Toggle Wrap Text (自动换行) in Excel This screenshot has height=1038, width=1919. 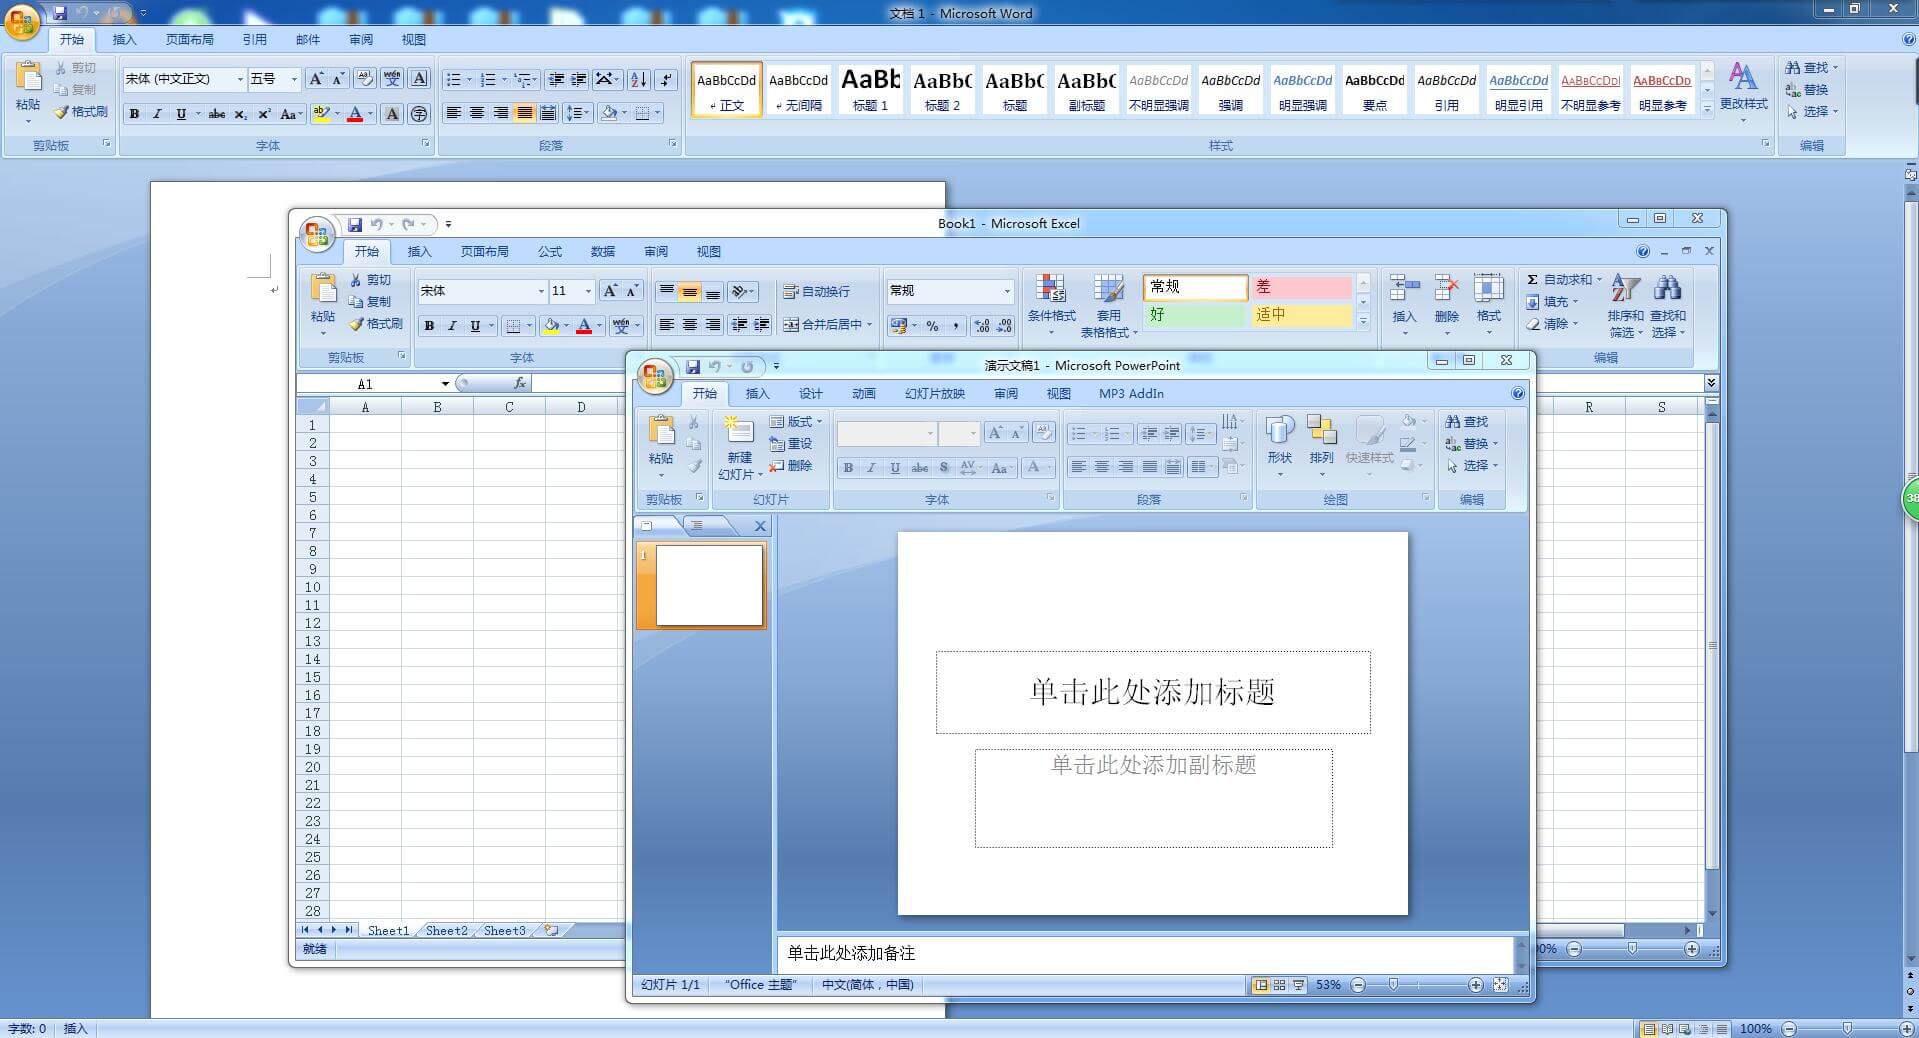tap(816, 292)
